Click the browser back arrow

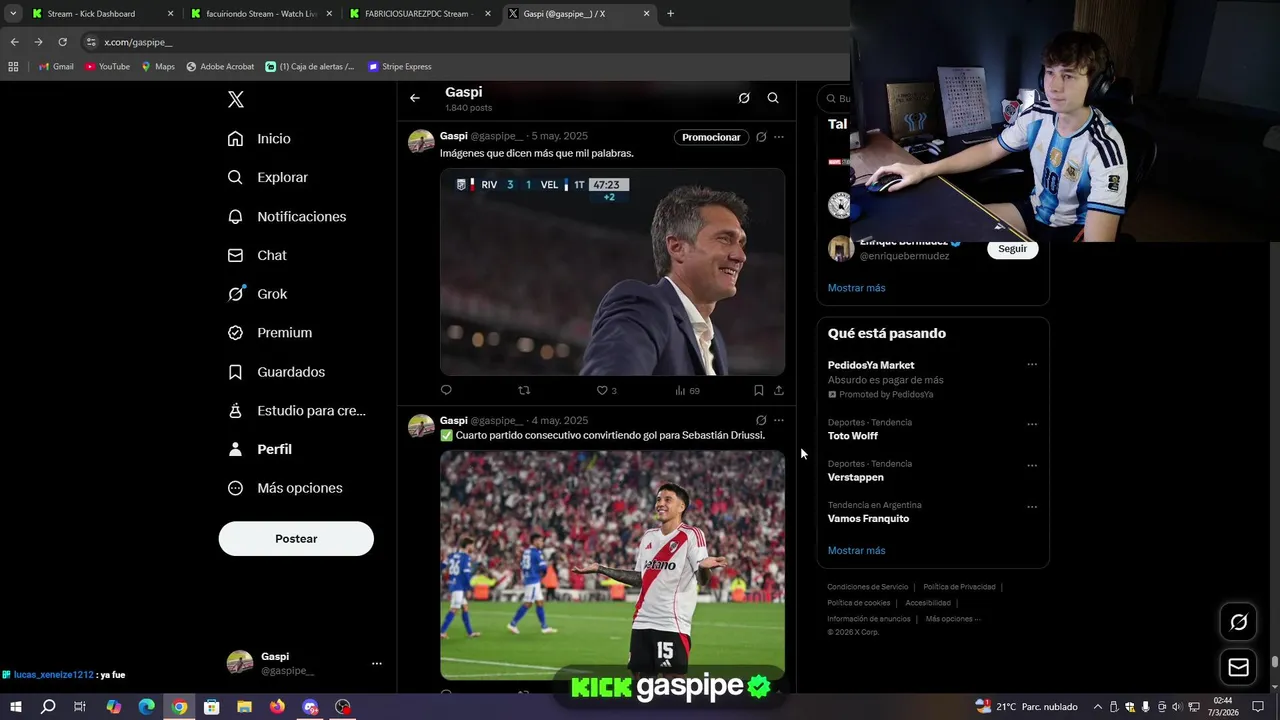tap(14, 42)
